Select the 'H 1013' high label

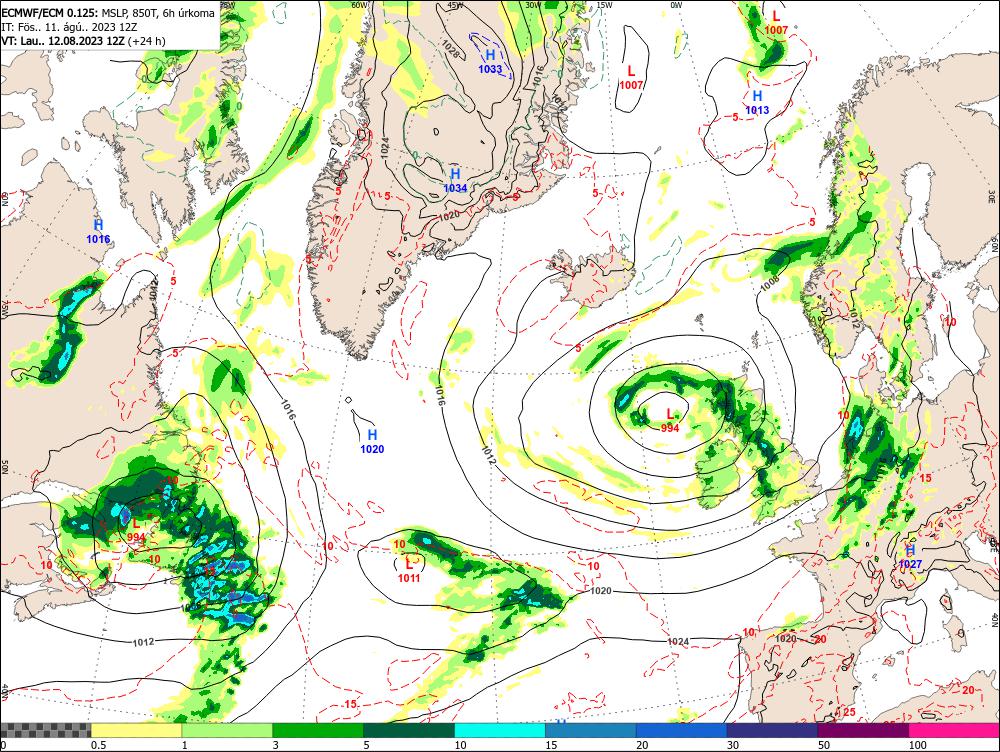click(x=757, y=102)
